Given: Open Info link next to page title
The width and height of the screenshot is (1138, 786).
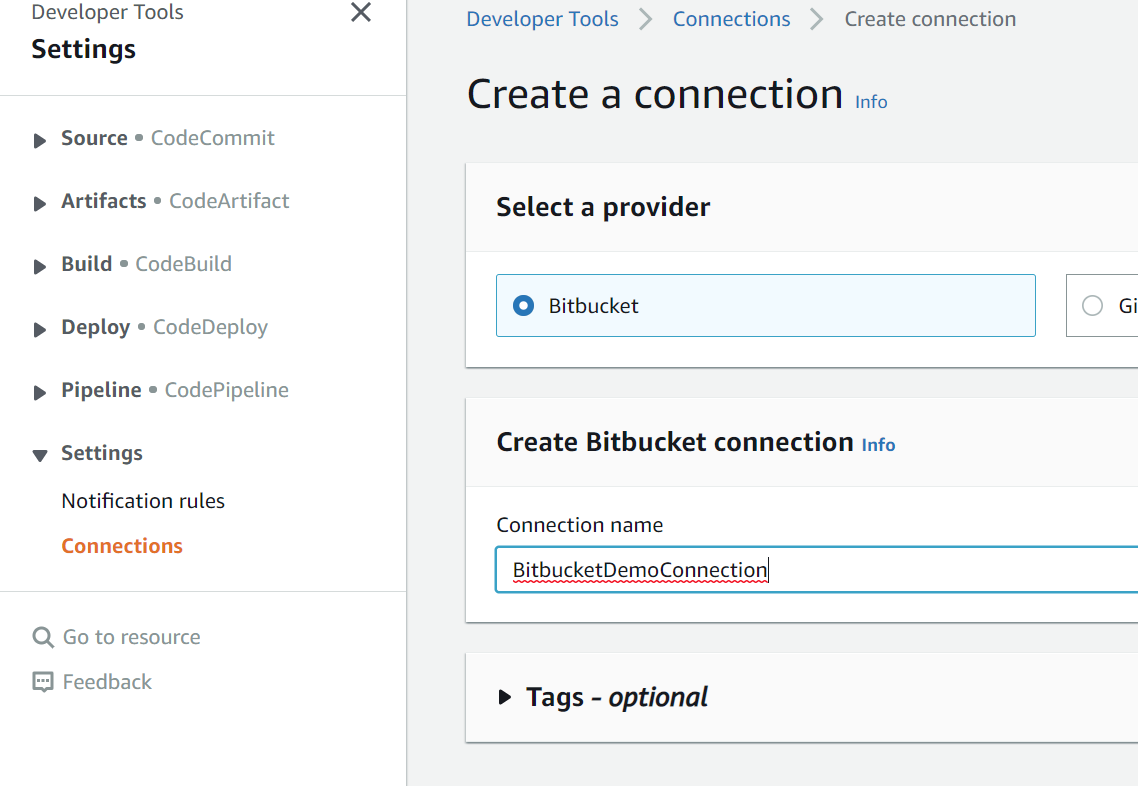Looking at the screenshot, I should click(x=871, y=102).
